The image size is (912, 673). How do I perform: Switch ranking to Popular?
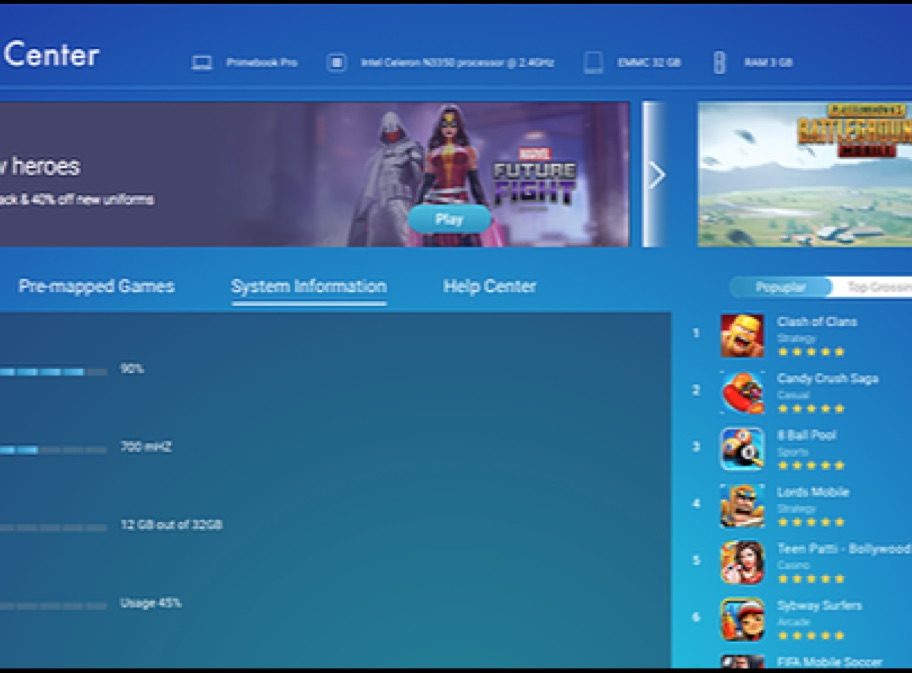[x=781, y=287]
